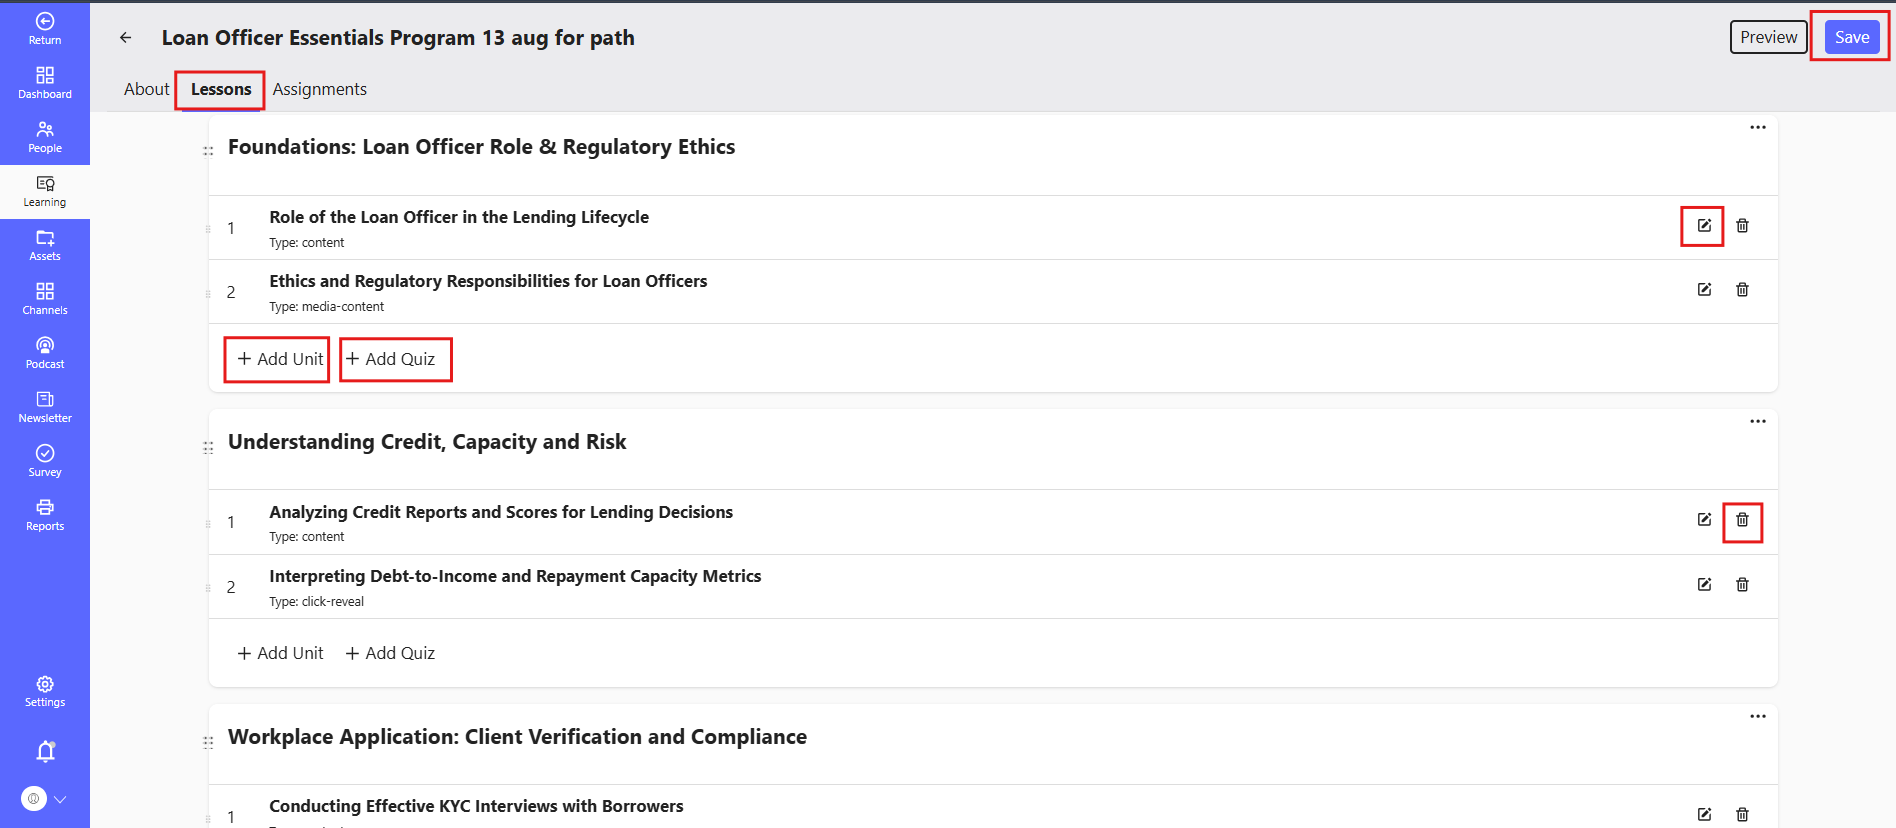Click the user avatar in sidebar

[x=34, y=798]
